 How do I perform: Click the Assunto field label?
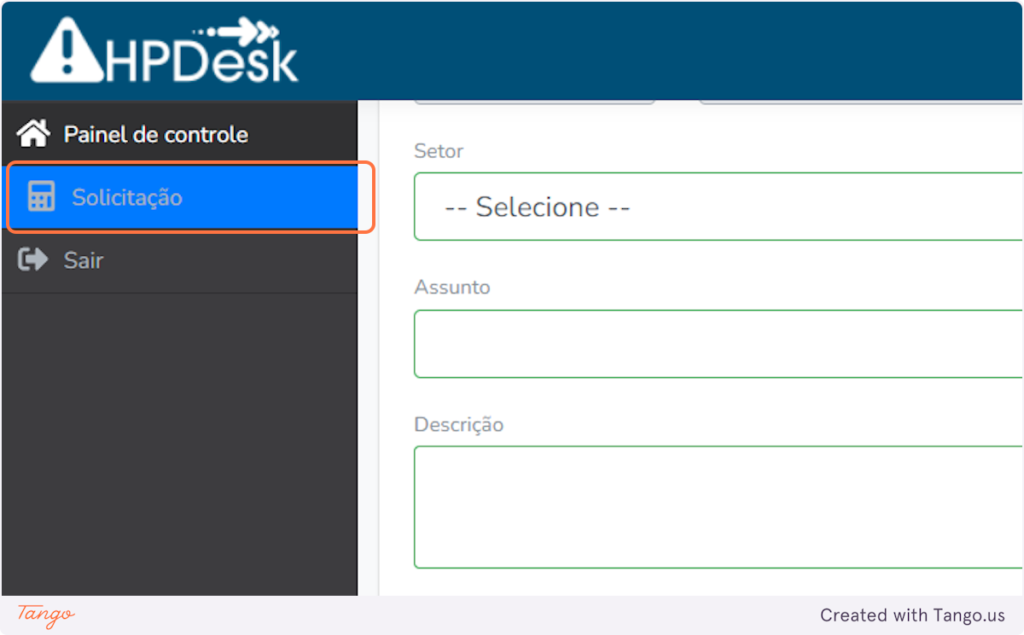click(x=452, y=287)
